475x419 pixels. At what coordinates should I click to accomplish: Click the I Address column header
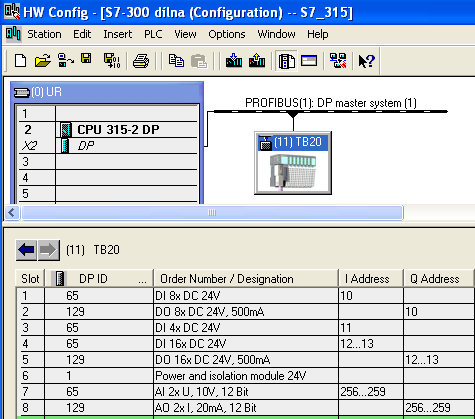pyautogui.click(x=370, y=278)
